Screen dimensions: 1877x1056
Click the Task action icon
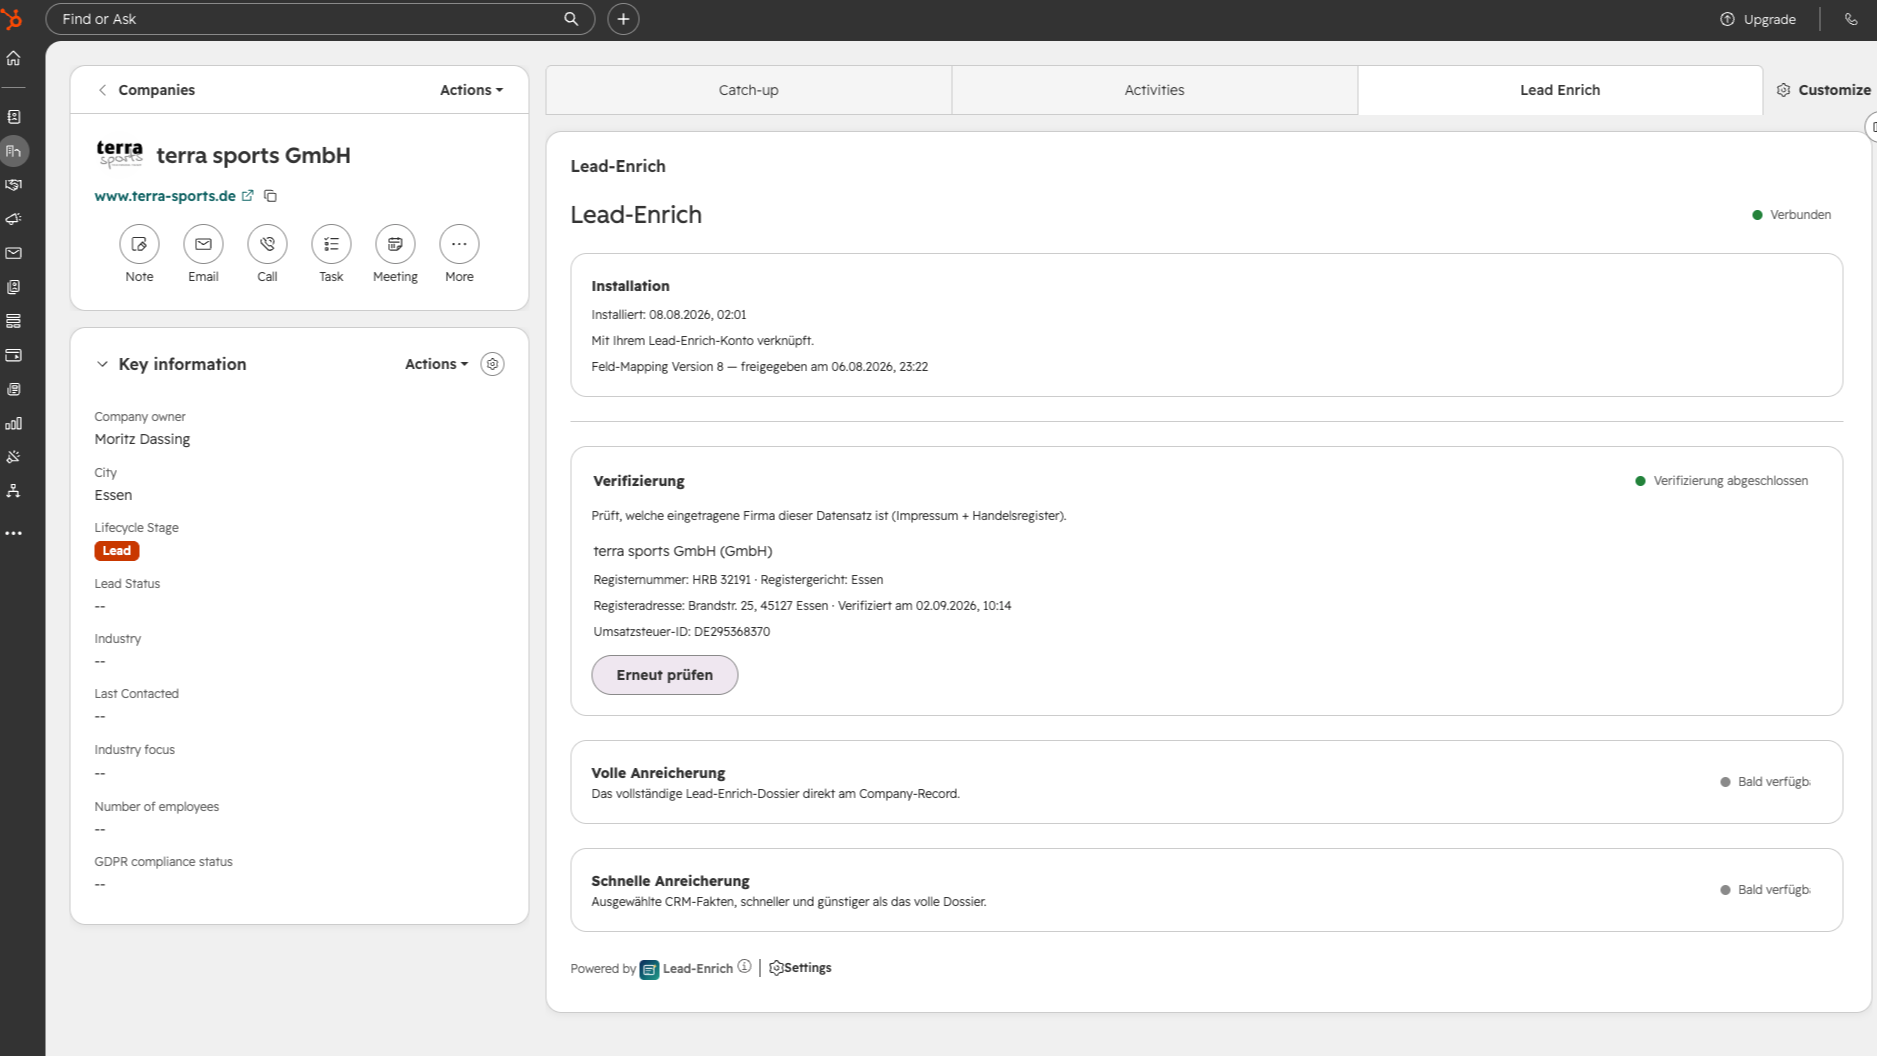pyautogui.click(x=331, y=244)
